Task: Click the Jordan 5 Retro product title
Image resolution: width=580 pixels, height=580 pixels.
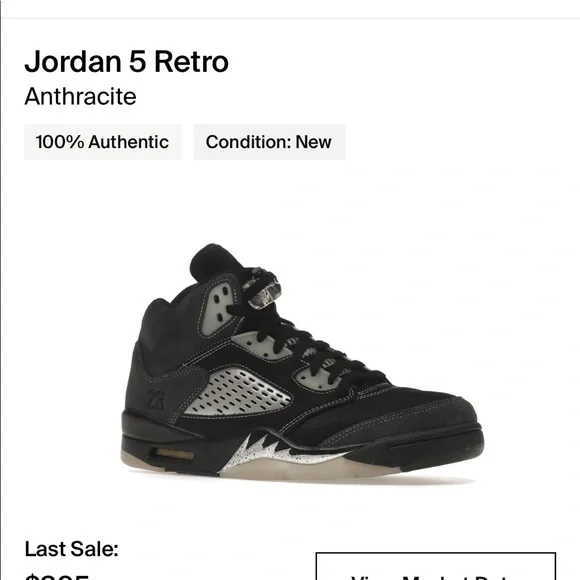Action: pyautogui.click(x=127, y=61)
